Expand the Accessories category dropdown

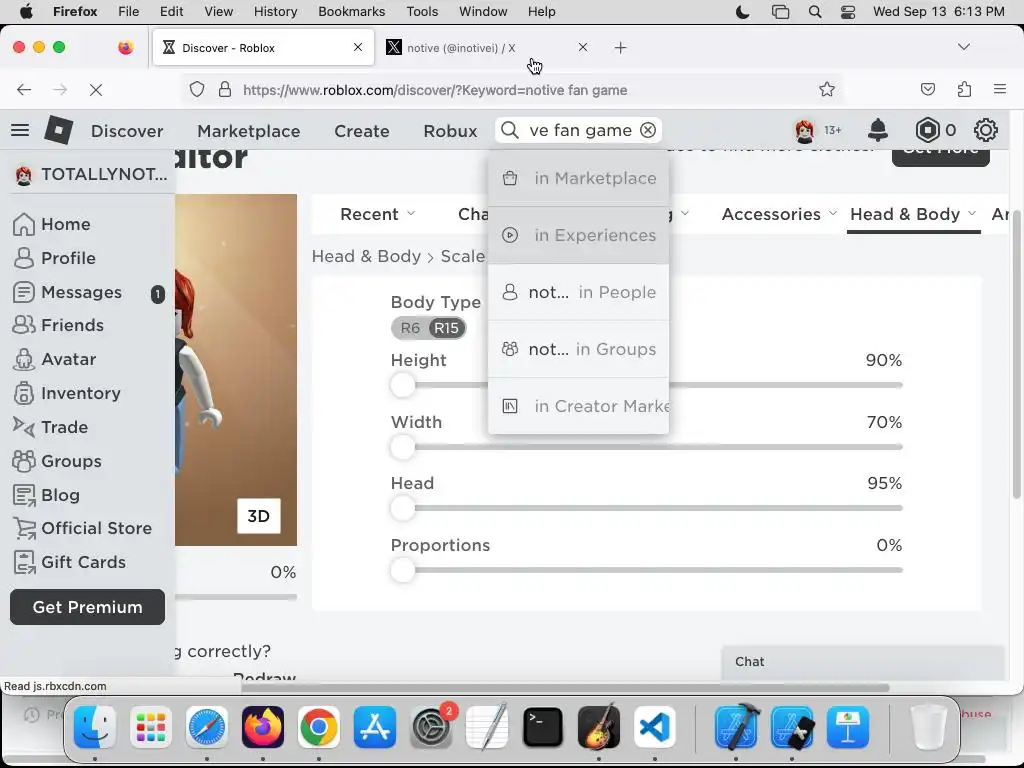778,214
